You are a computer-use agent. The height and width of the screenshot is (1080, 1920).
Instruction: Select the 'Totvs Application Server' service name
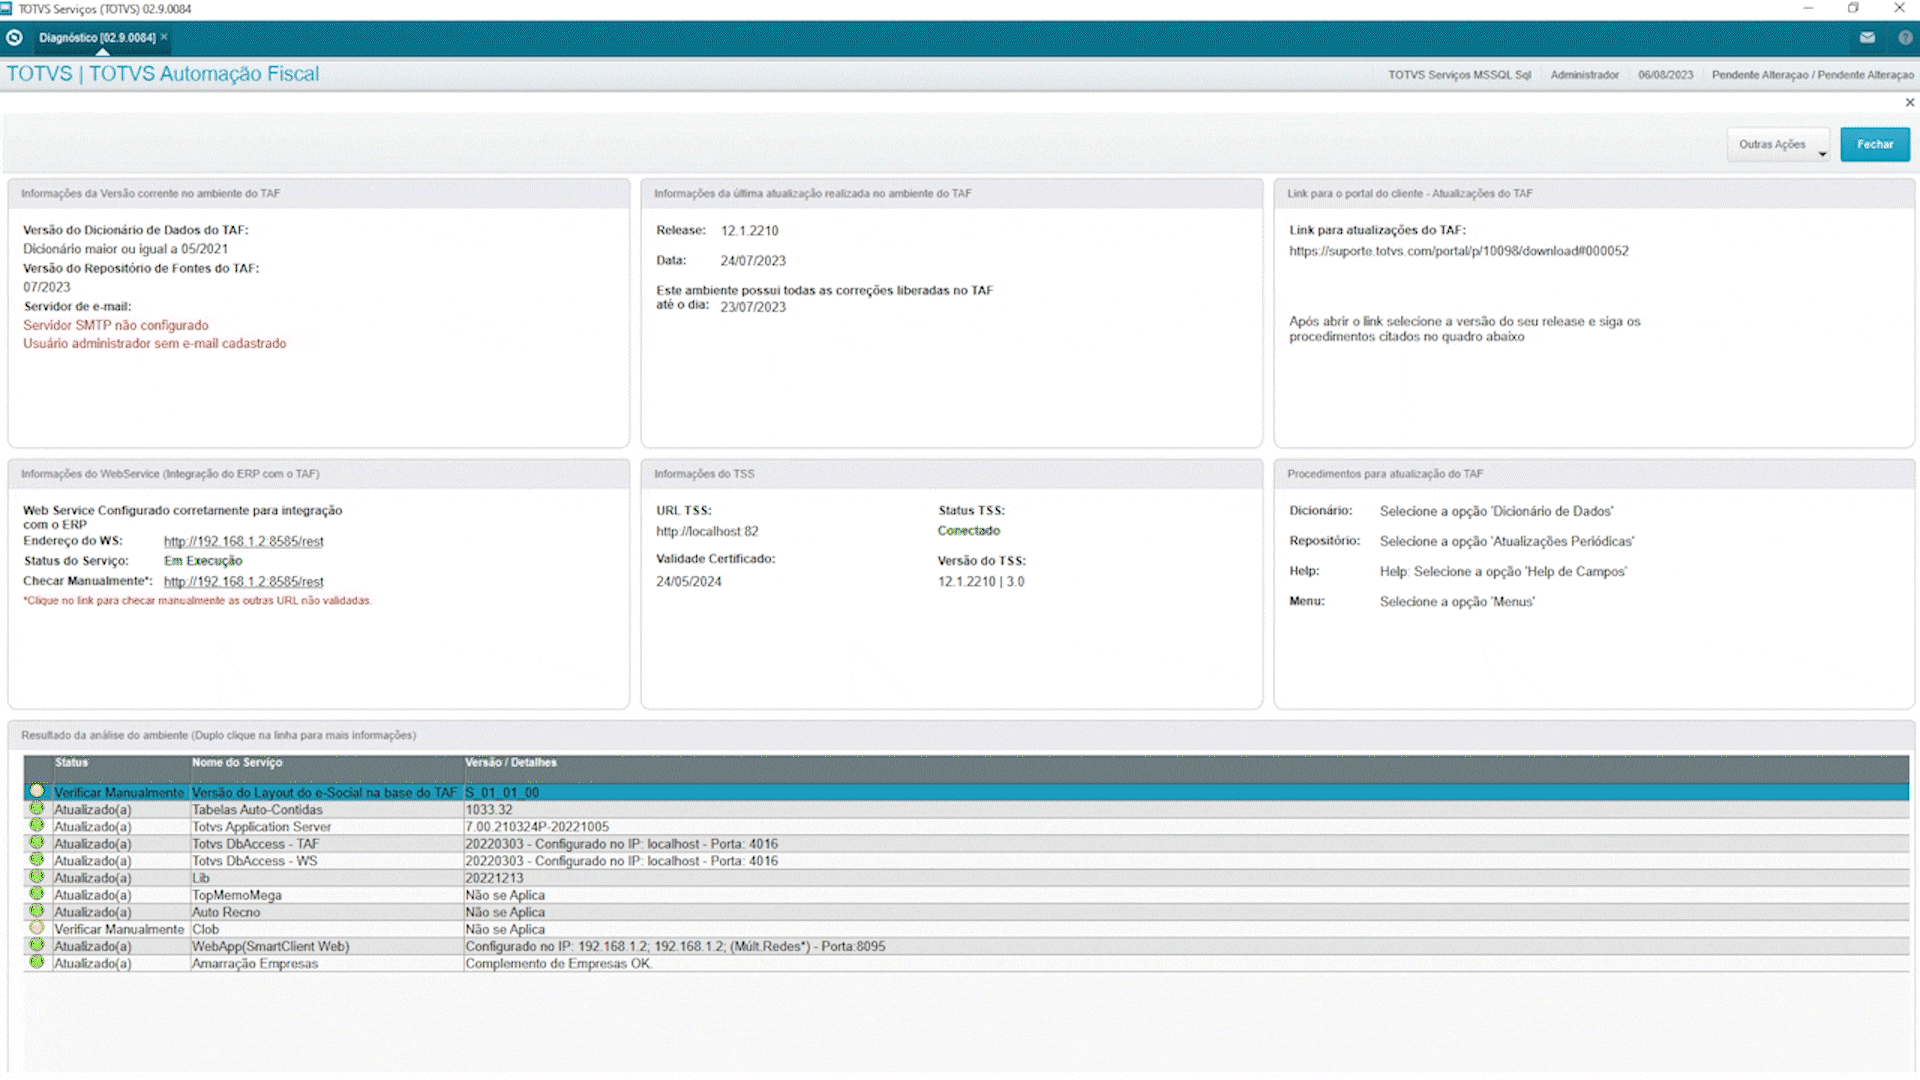(261, 827)
